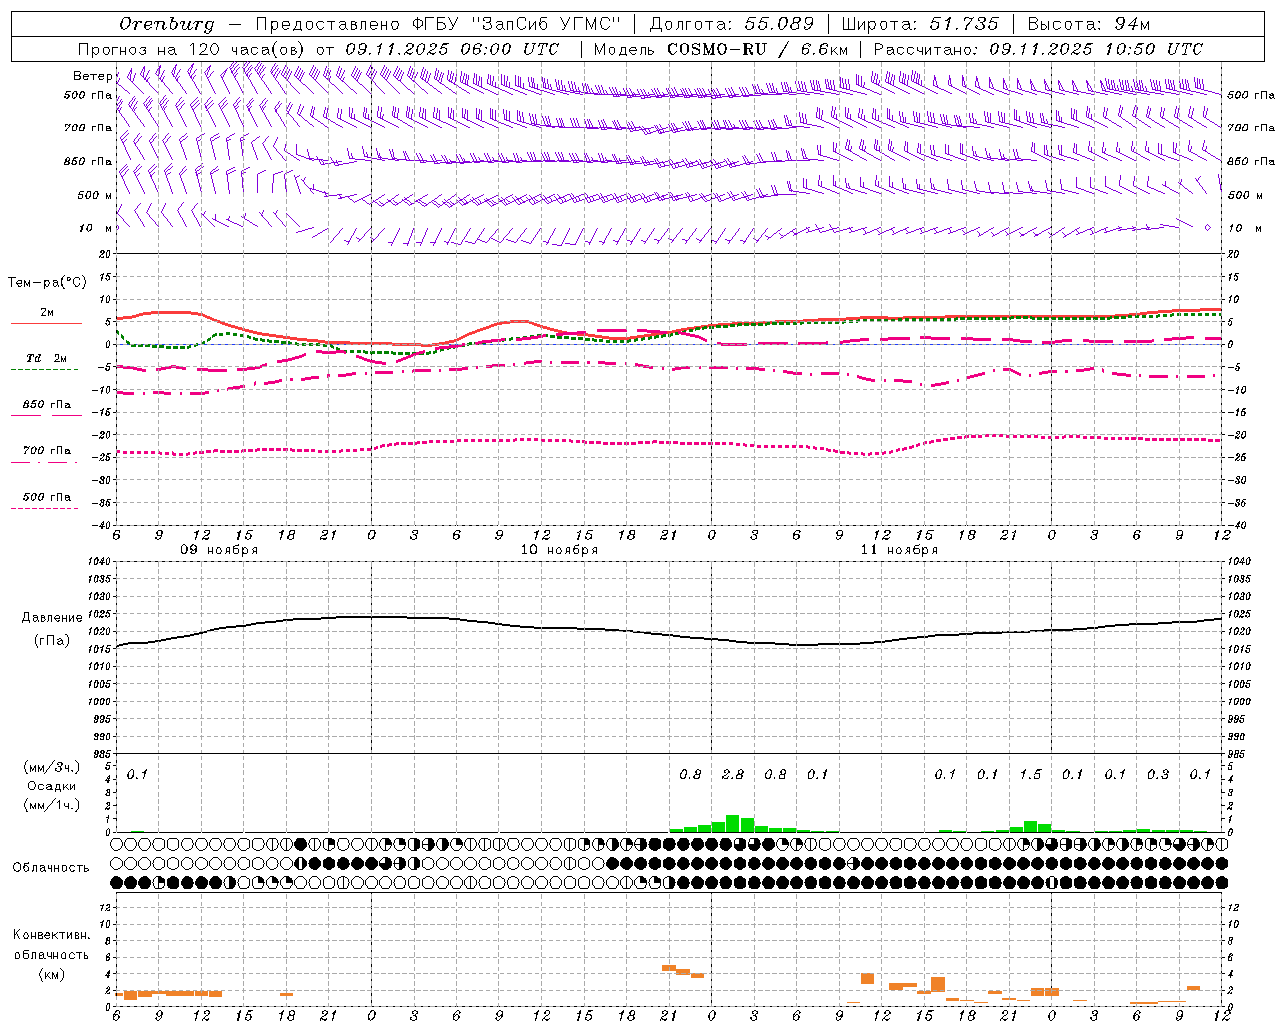
Task: Click the "Прогноз на 120 часа(ов)" forecast text
Action: pyautogui.click(x=192, y=49)
